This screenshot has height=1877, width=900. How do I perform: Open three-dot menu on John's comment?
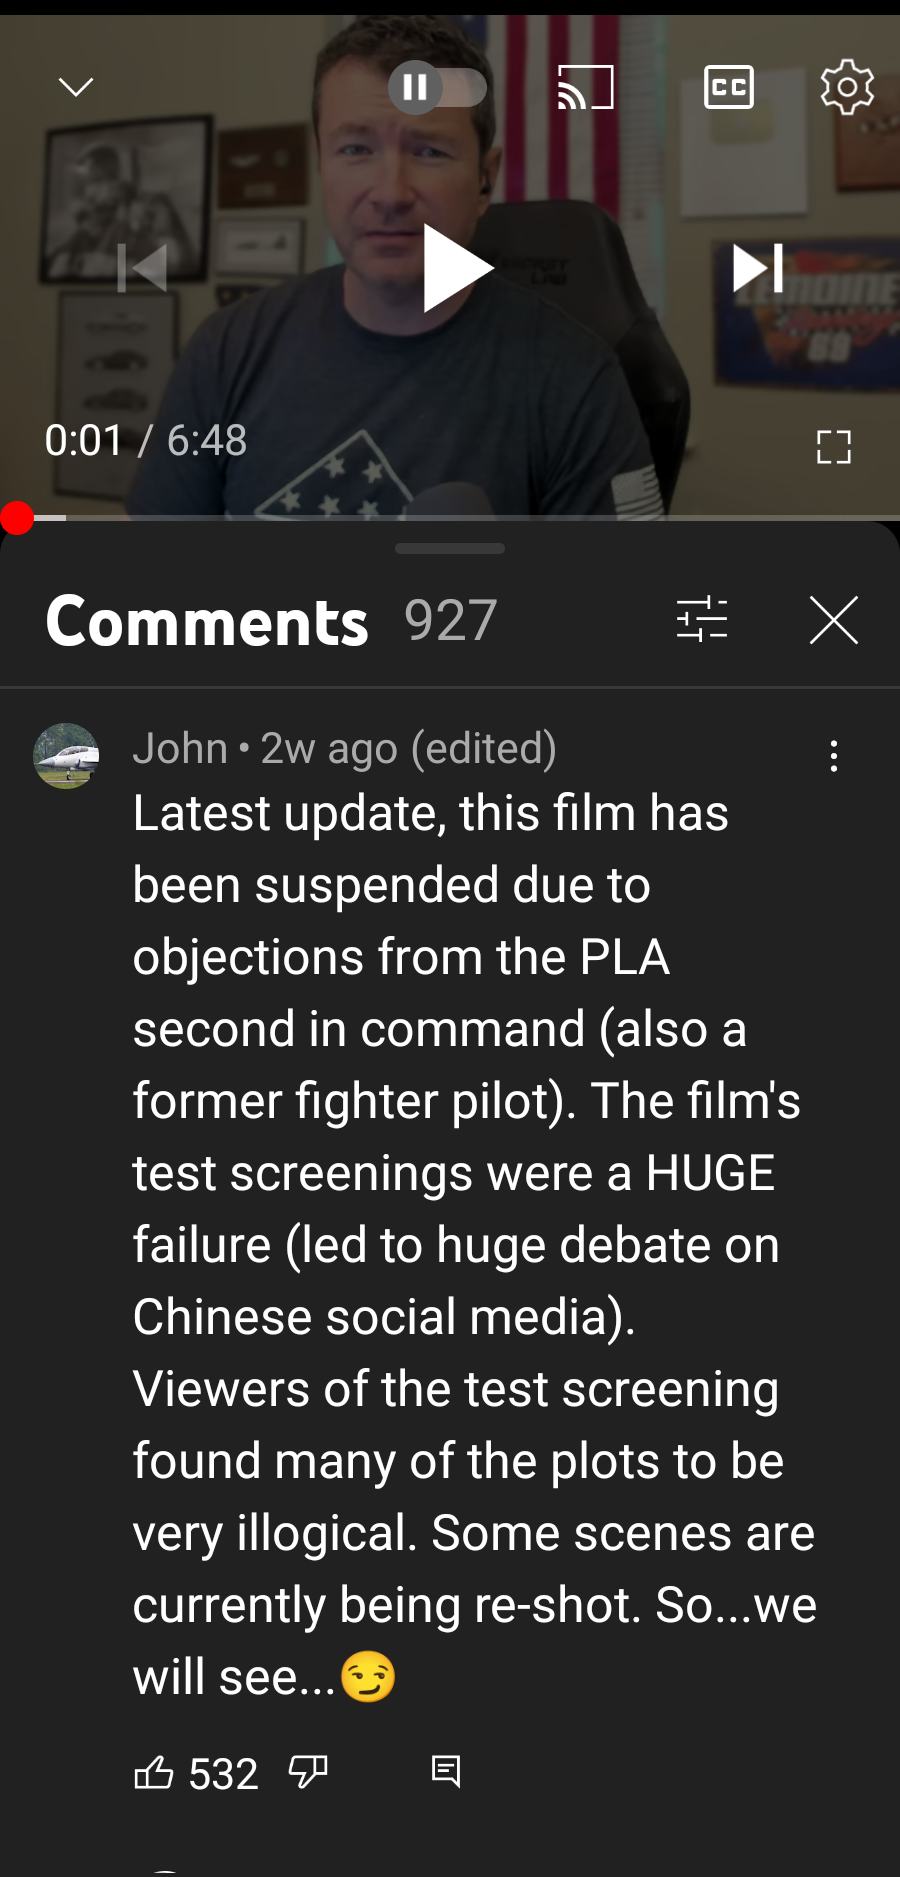point(834,756)
